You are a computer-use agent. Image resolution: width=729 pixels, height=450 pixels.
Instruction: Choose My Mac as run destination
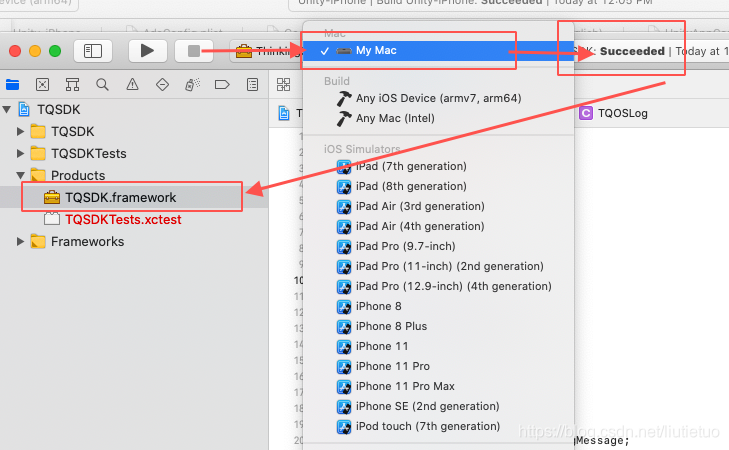[438, 51]
